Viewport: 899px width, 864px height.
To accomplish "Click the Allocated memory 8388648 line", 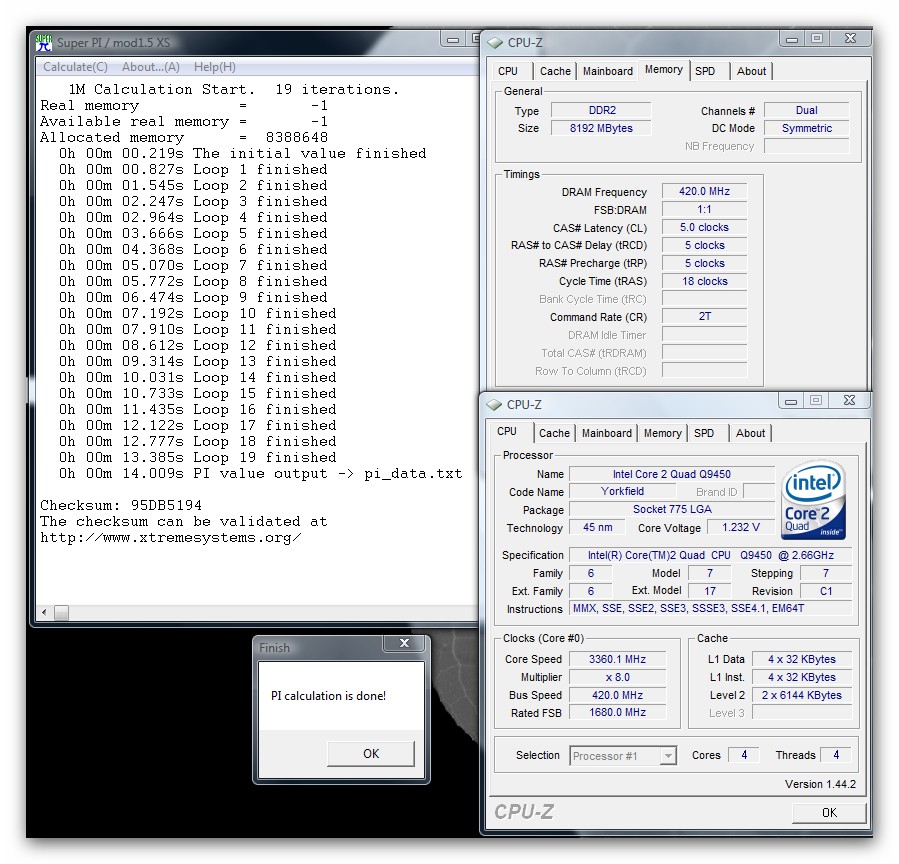I will pyautogui.click(x=183, y=138).
